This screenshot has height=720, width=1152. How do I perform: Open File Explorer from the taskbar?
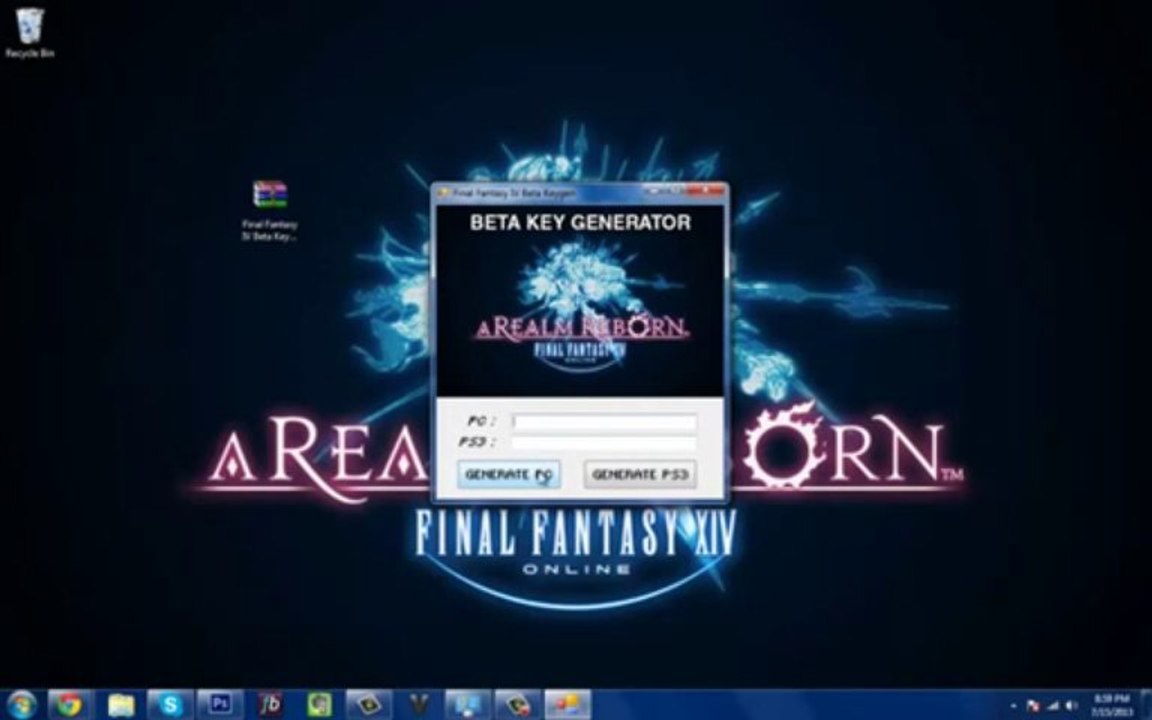(121, 705)
